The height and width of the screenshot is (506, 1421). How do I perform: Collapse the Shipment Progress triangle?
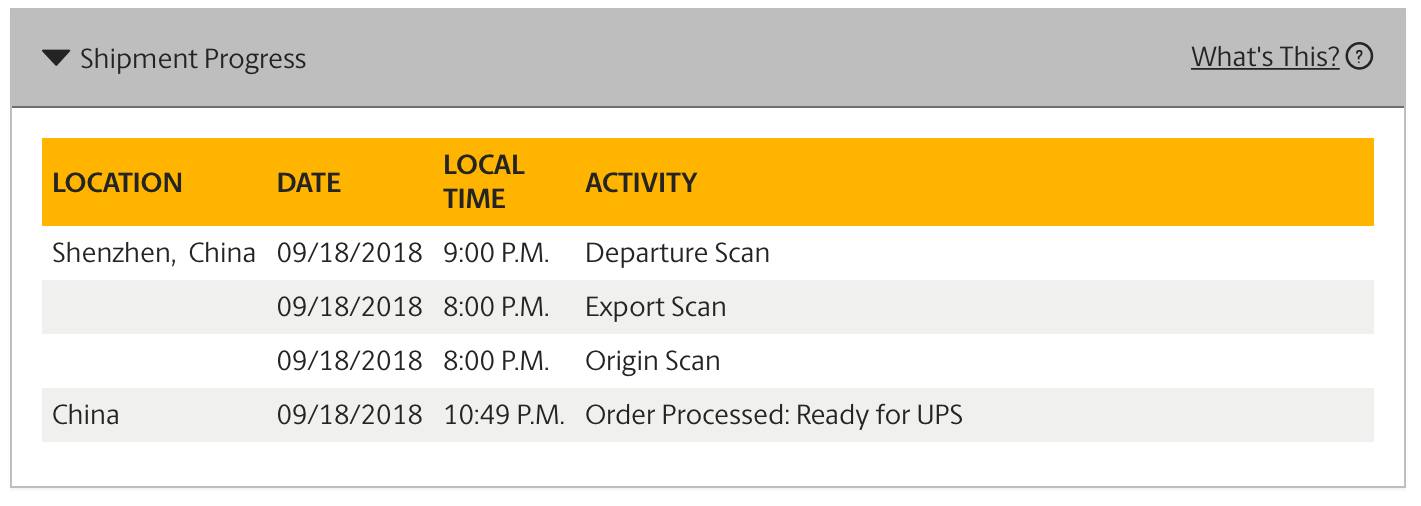[56, 59]
